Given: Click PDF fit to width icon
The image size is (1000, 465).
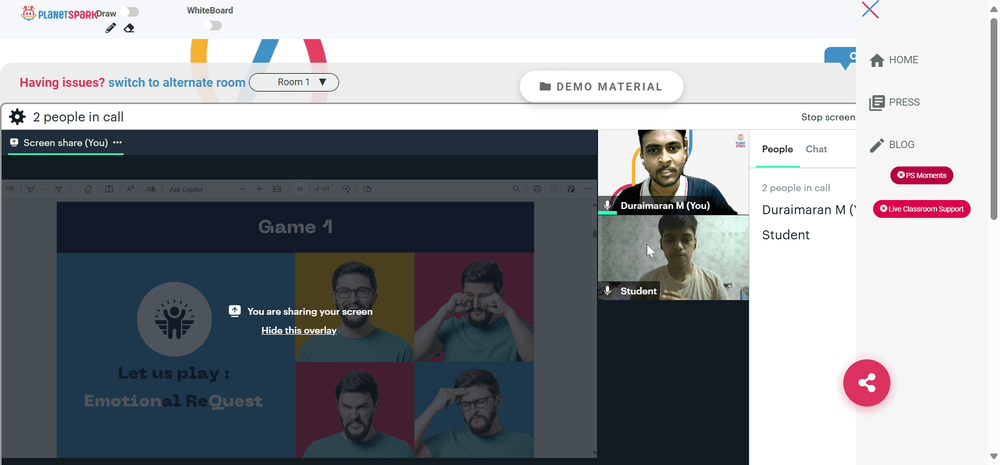Looking at the screenshot, I should tap(277, 189).
